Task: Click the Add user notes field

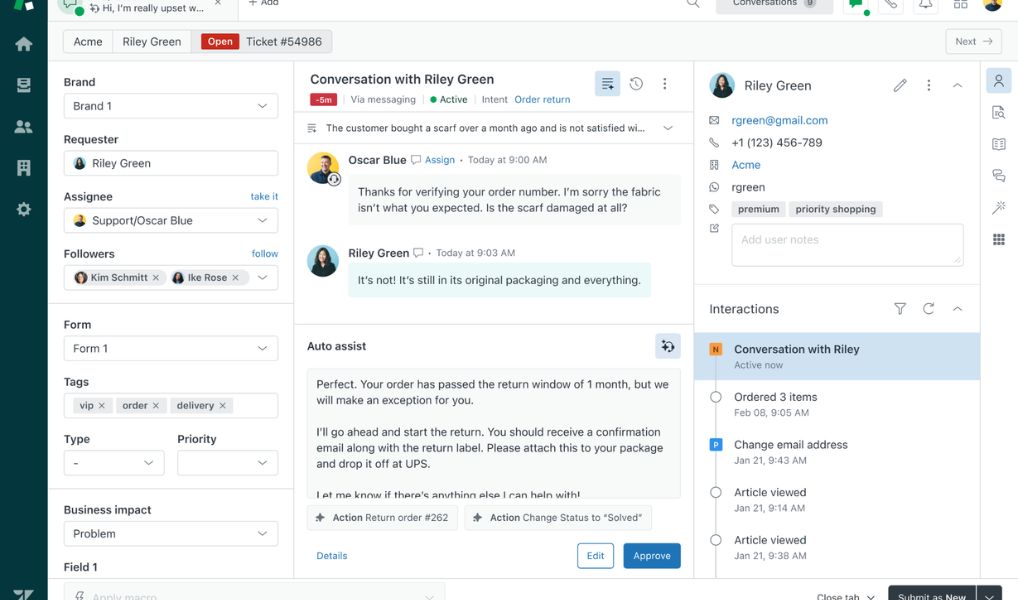Action: click(x=846, y=244)
